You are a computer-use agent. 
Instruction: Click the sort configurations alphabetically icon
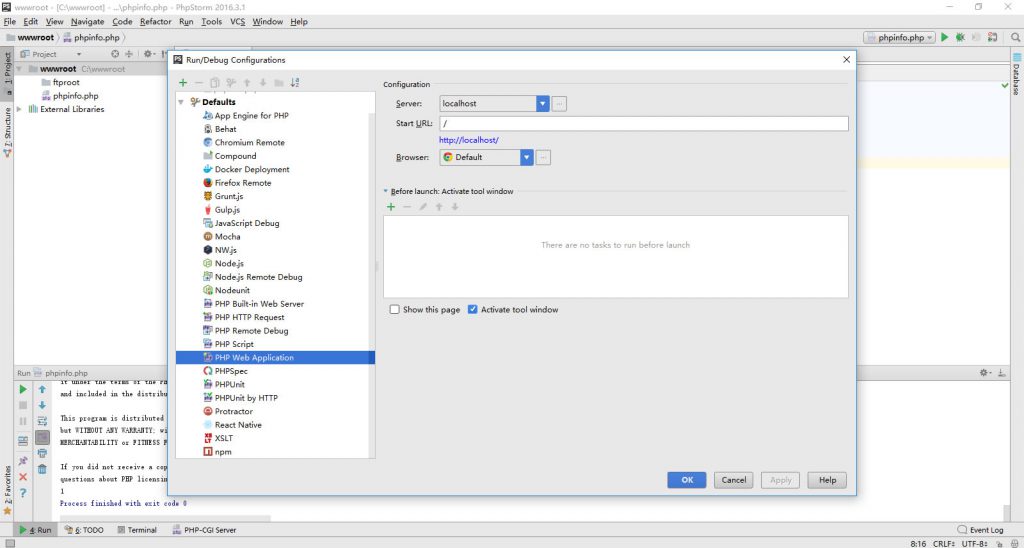click(295, 82)
